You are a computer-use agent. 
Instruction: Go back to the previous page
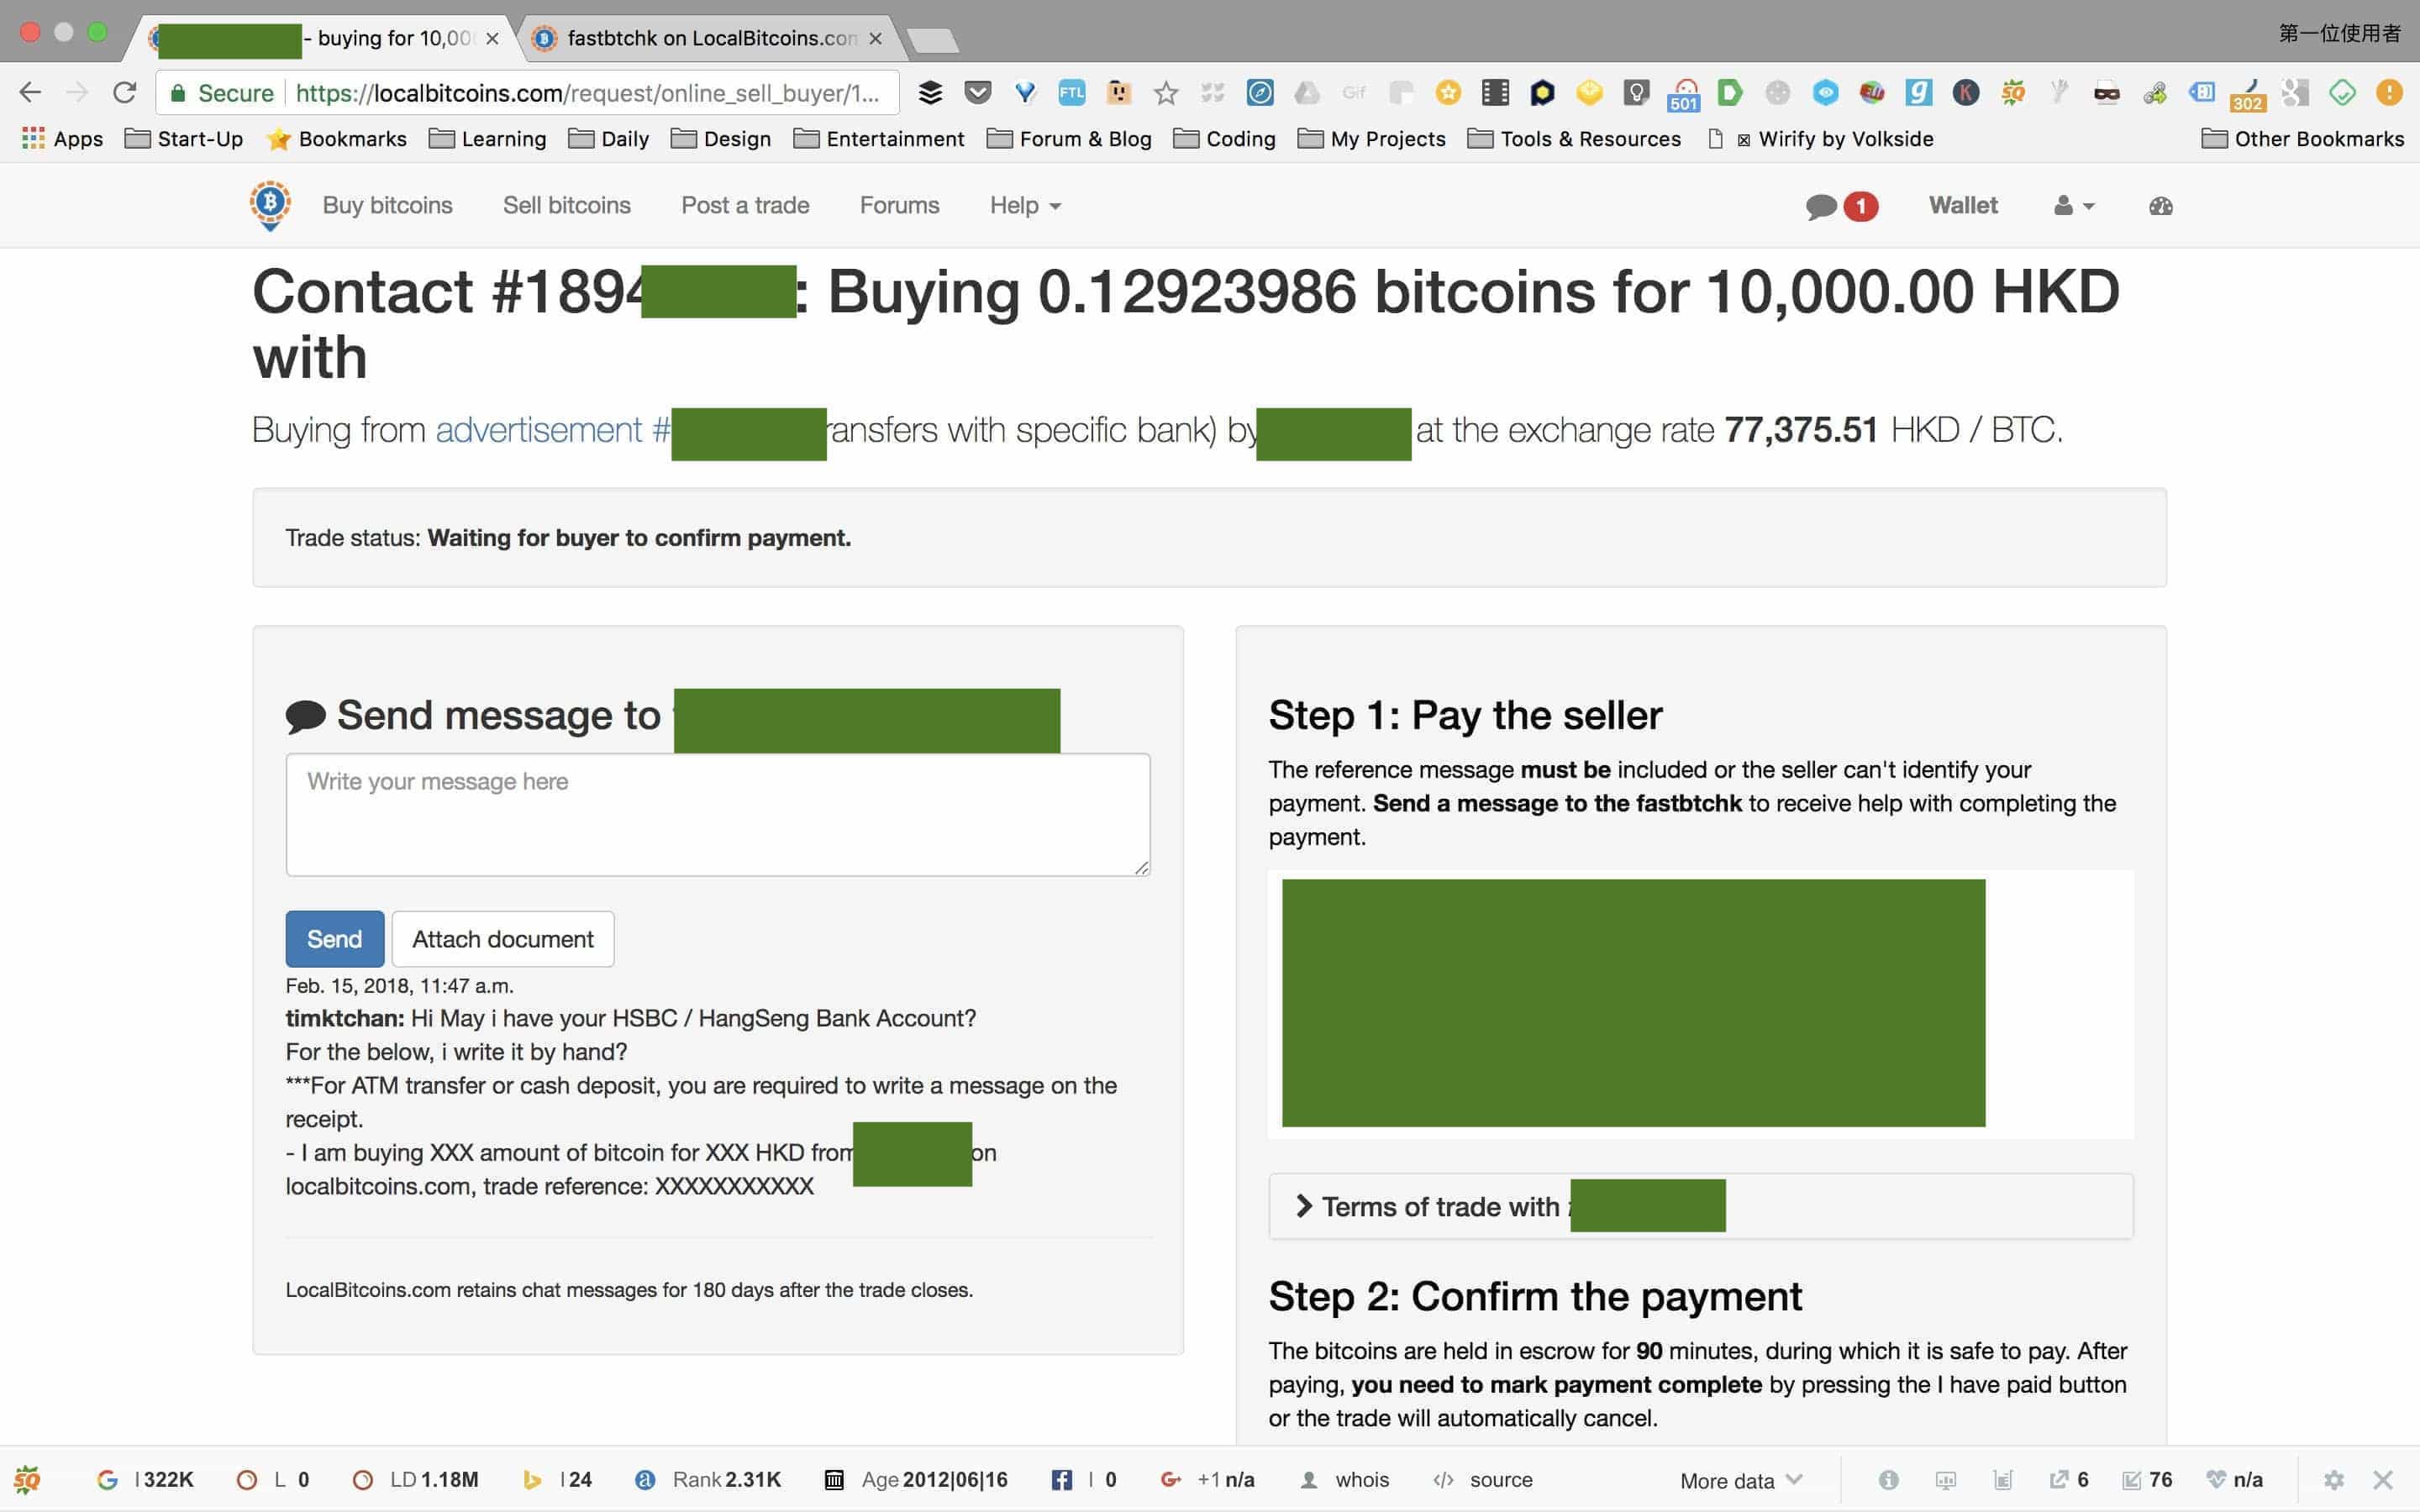tap(30, 93)
